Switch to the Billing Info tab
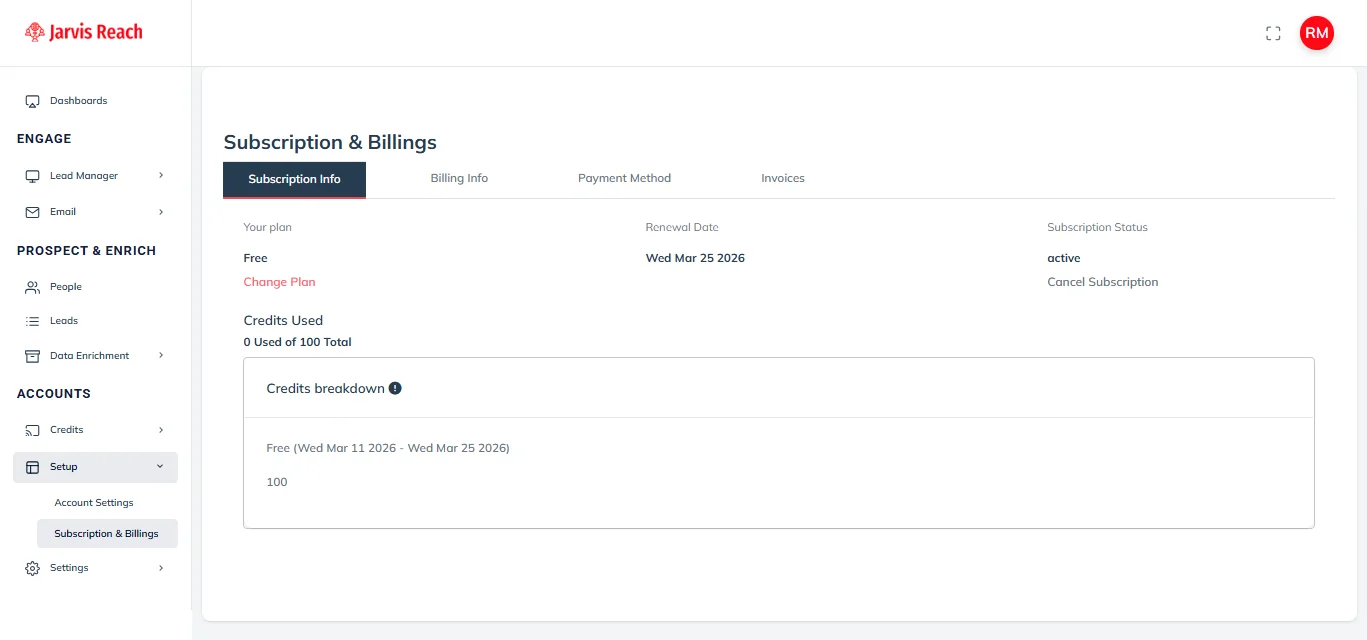This screenshot has height=640, width=1367. click(459, 179)
